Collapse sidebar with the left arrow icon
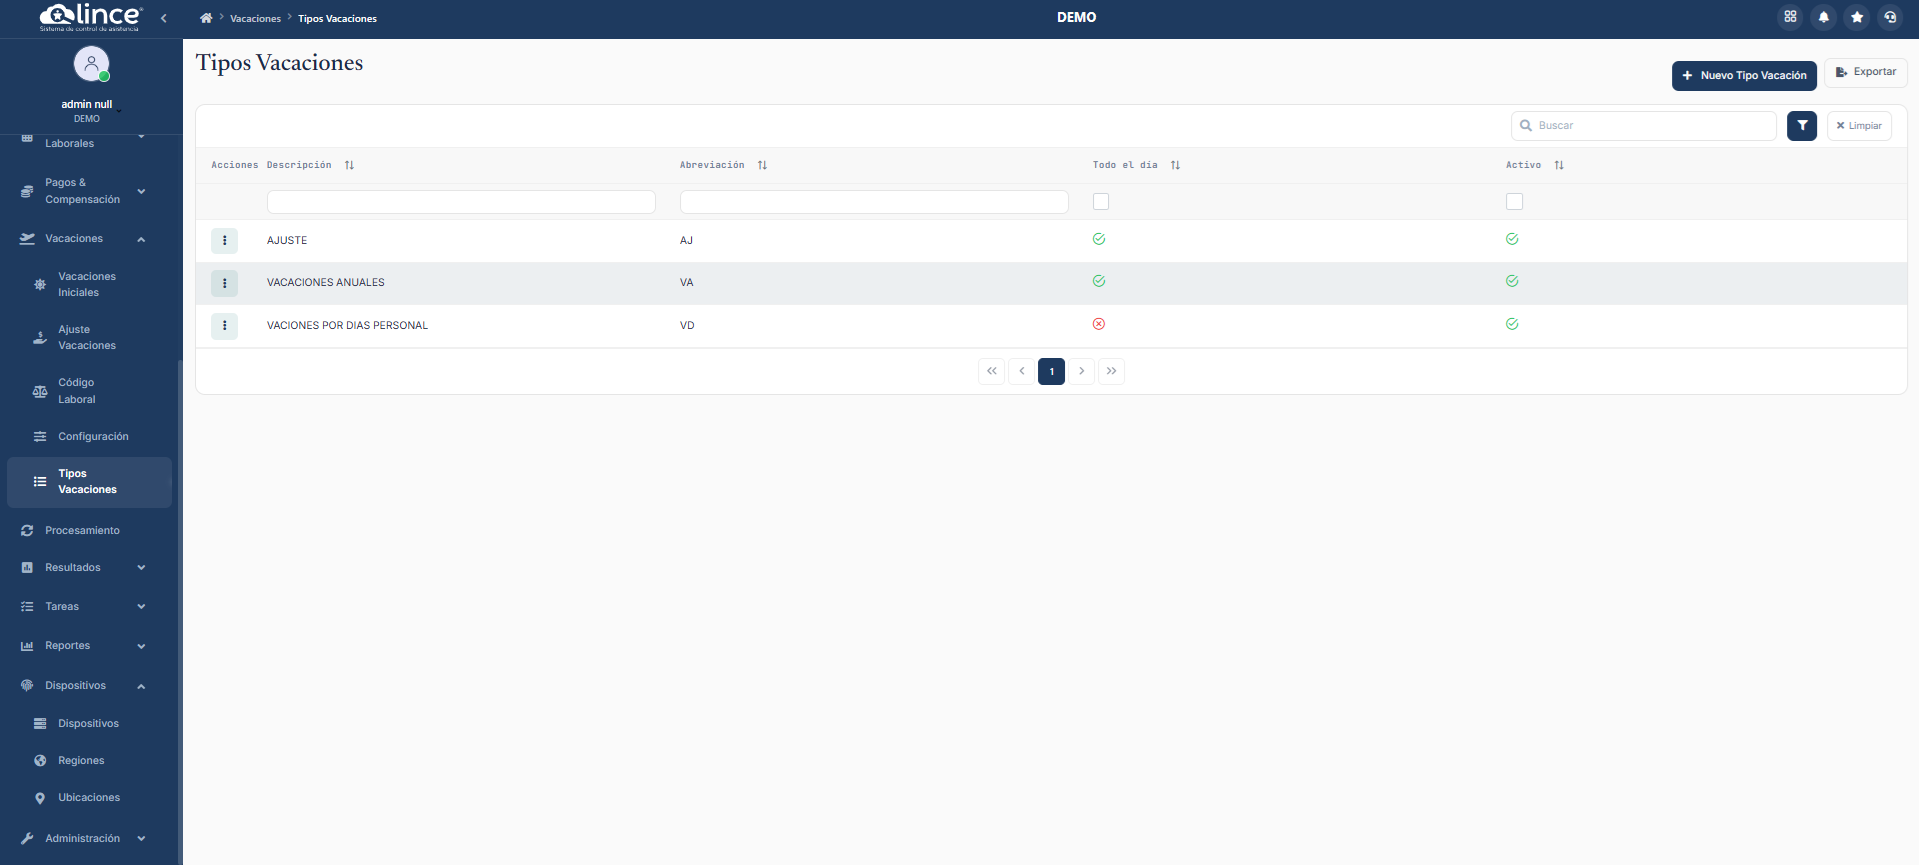 [x=164, y=18]
